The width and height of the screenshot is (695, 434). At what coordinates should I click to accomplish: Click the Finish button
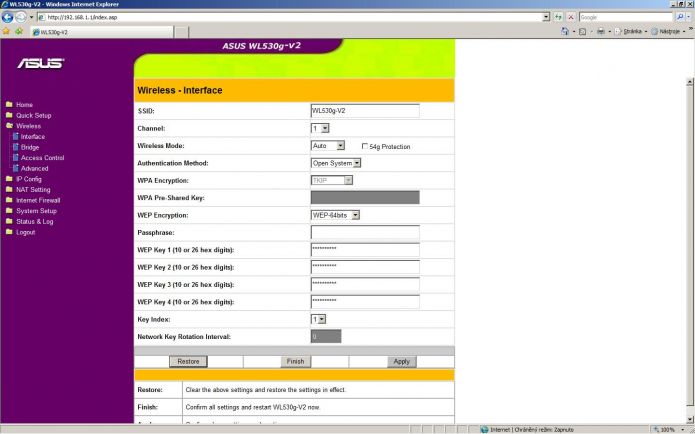point(295,361)
